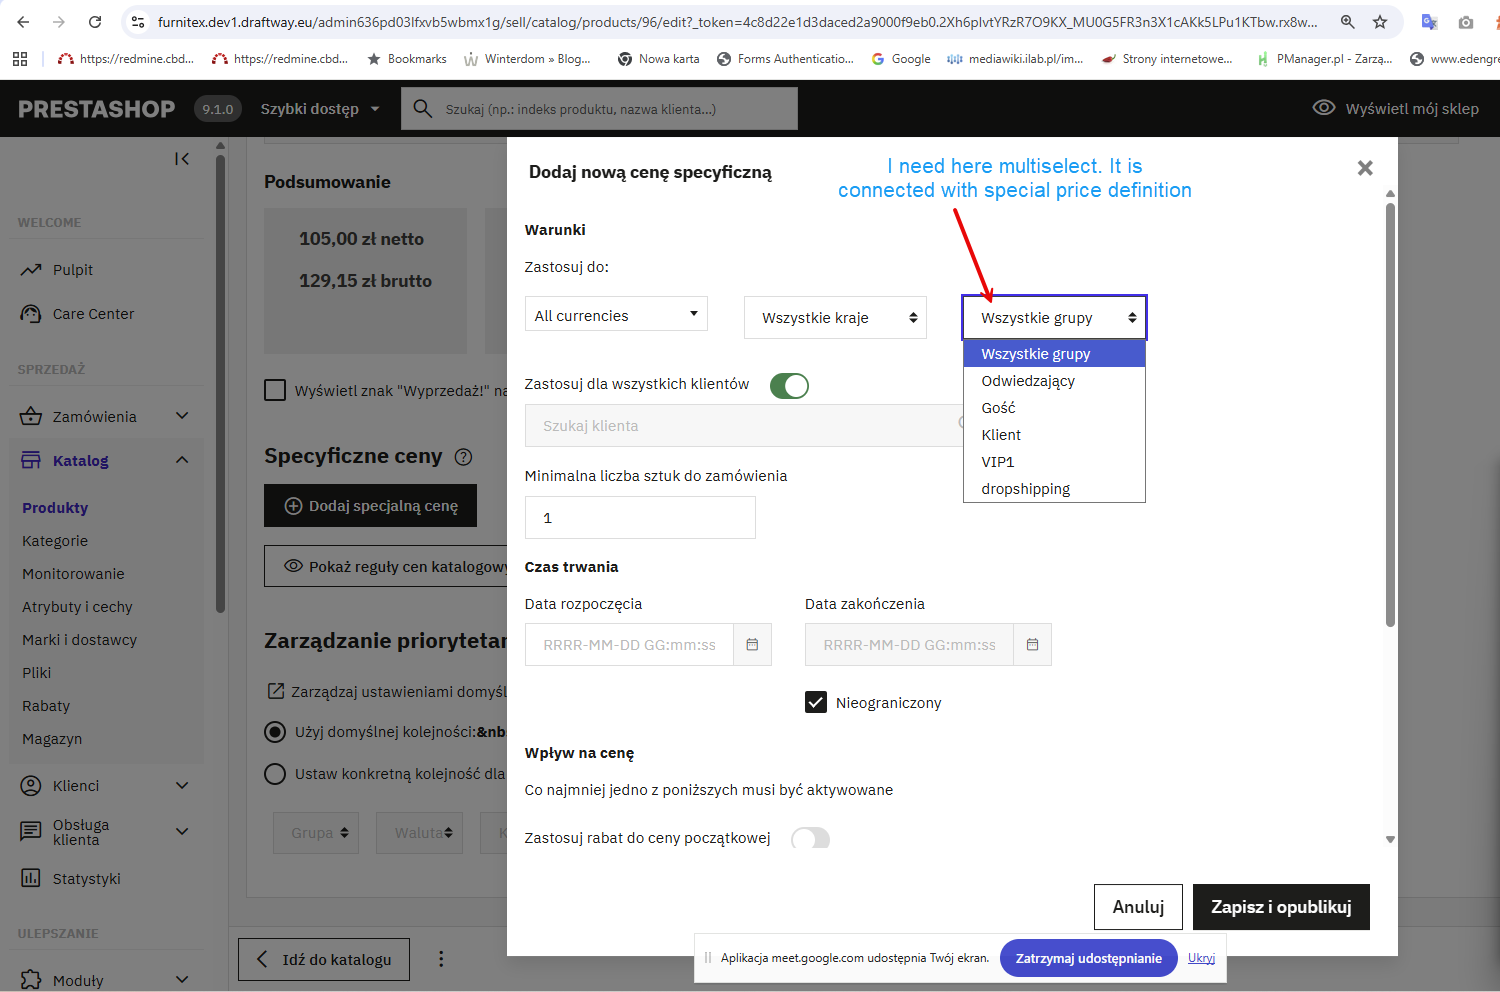This screenshot has width=1500, height=992.
Task: Click the eye icon for Wyświetl mój sklep
Action: 1323,108
